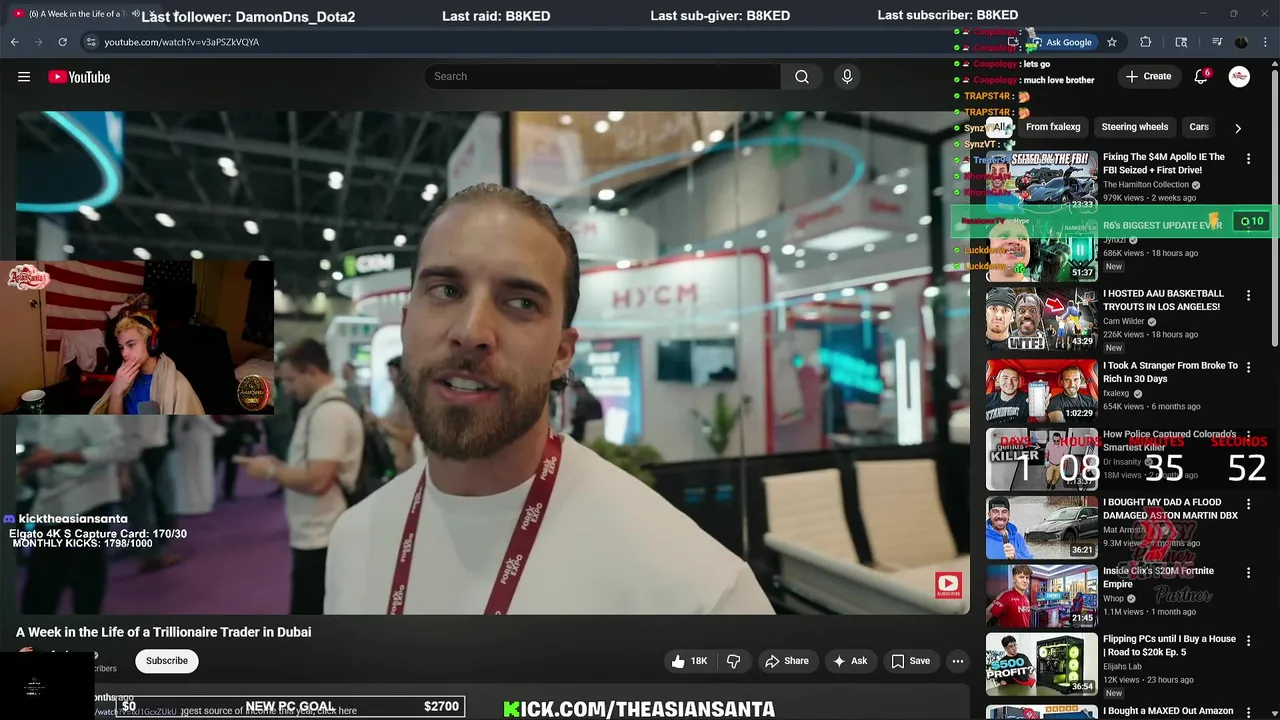Click the Share button
1280x720 pixels.
[x=786, y=661]
